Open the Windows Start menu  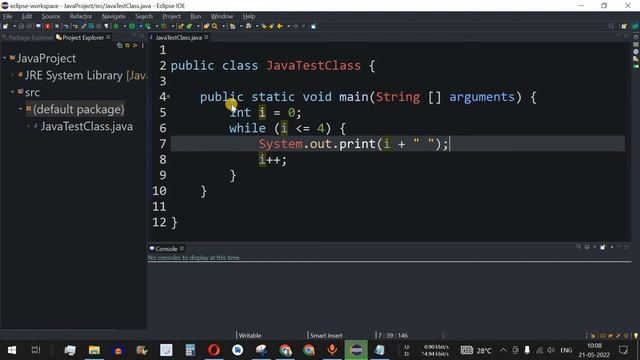pyautogui.click(x=12, y=350)
